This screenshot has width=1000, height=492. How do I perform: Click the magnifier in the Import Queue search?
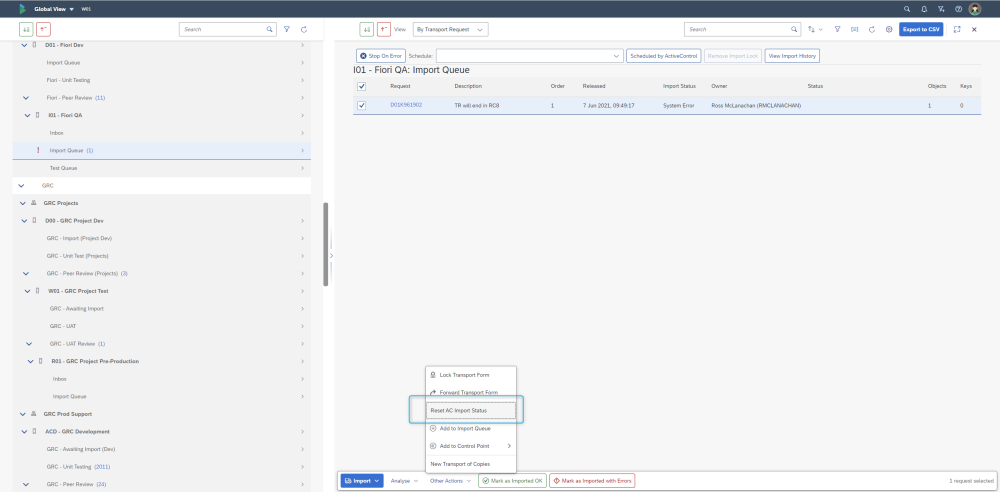coord(794,29)
